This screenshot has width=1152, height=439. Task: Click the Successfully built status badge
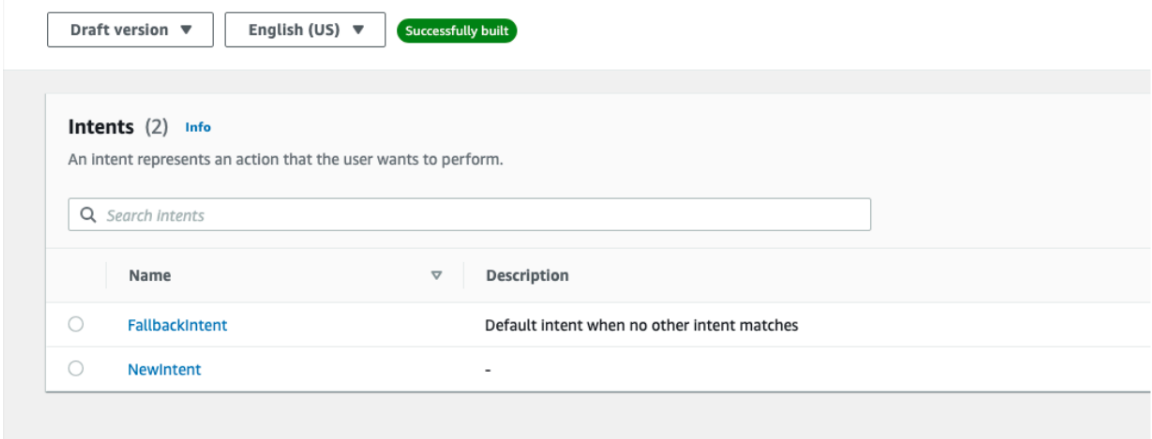457,31
